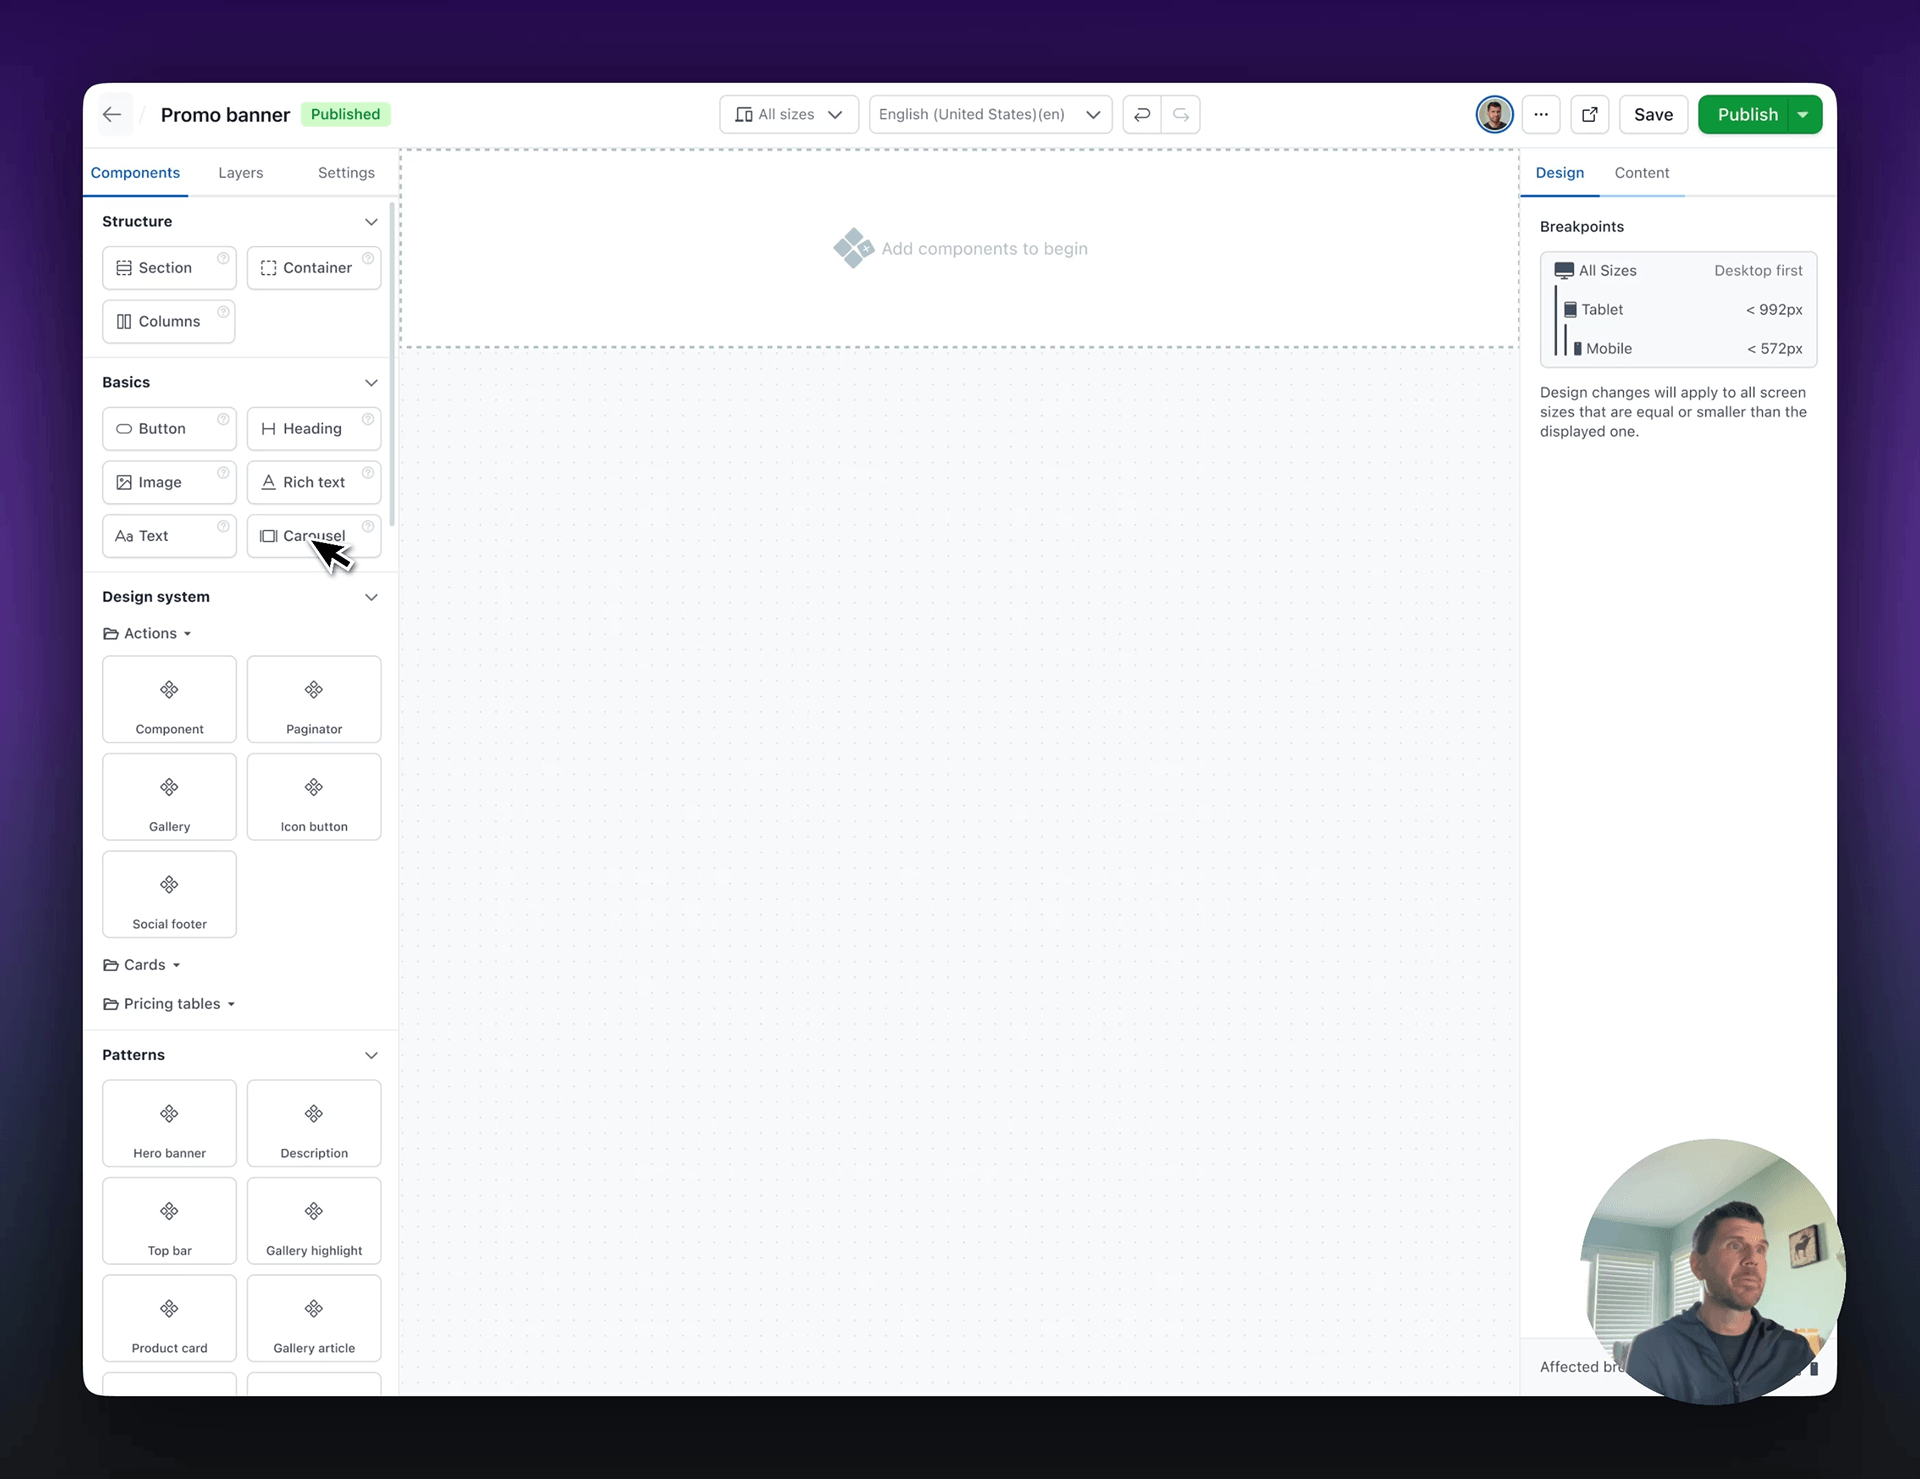1920x1480 pixels.
Task: Open the All sizes dropdown
Action: 788,114
